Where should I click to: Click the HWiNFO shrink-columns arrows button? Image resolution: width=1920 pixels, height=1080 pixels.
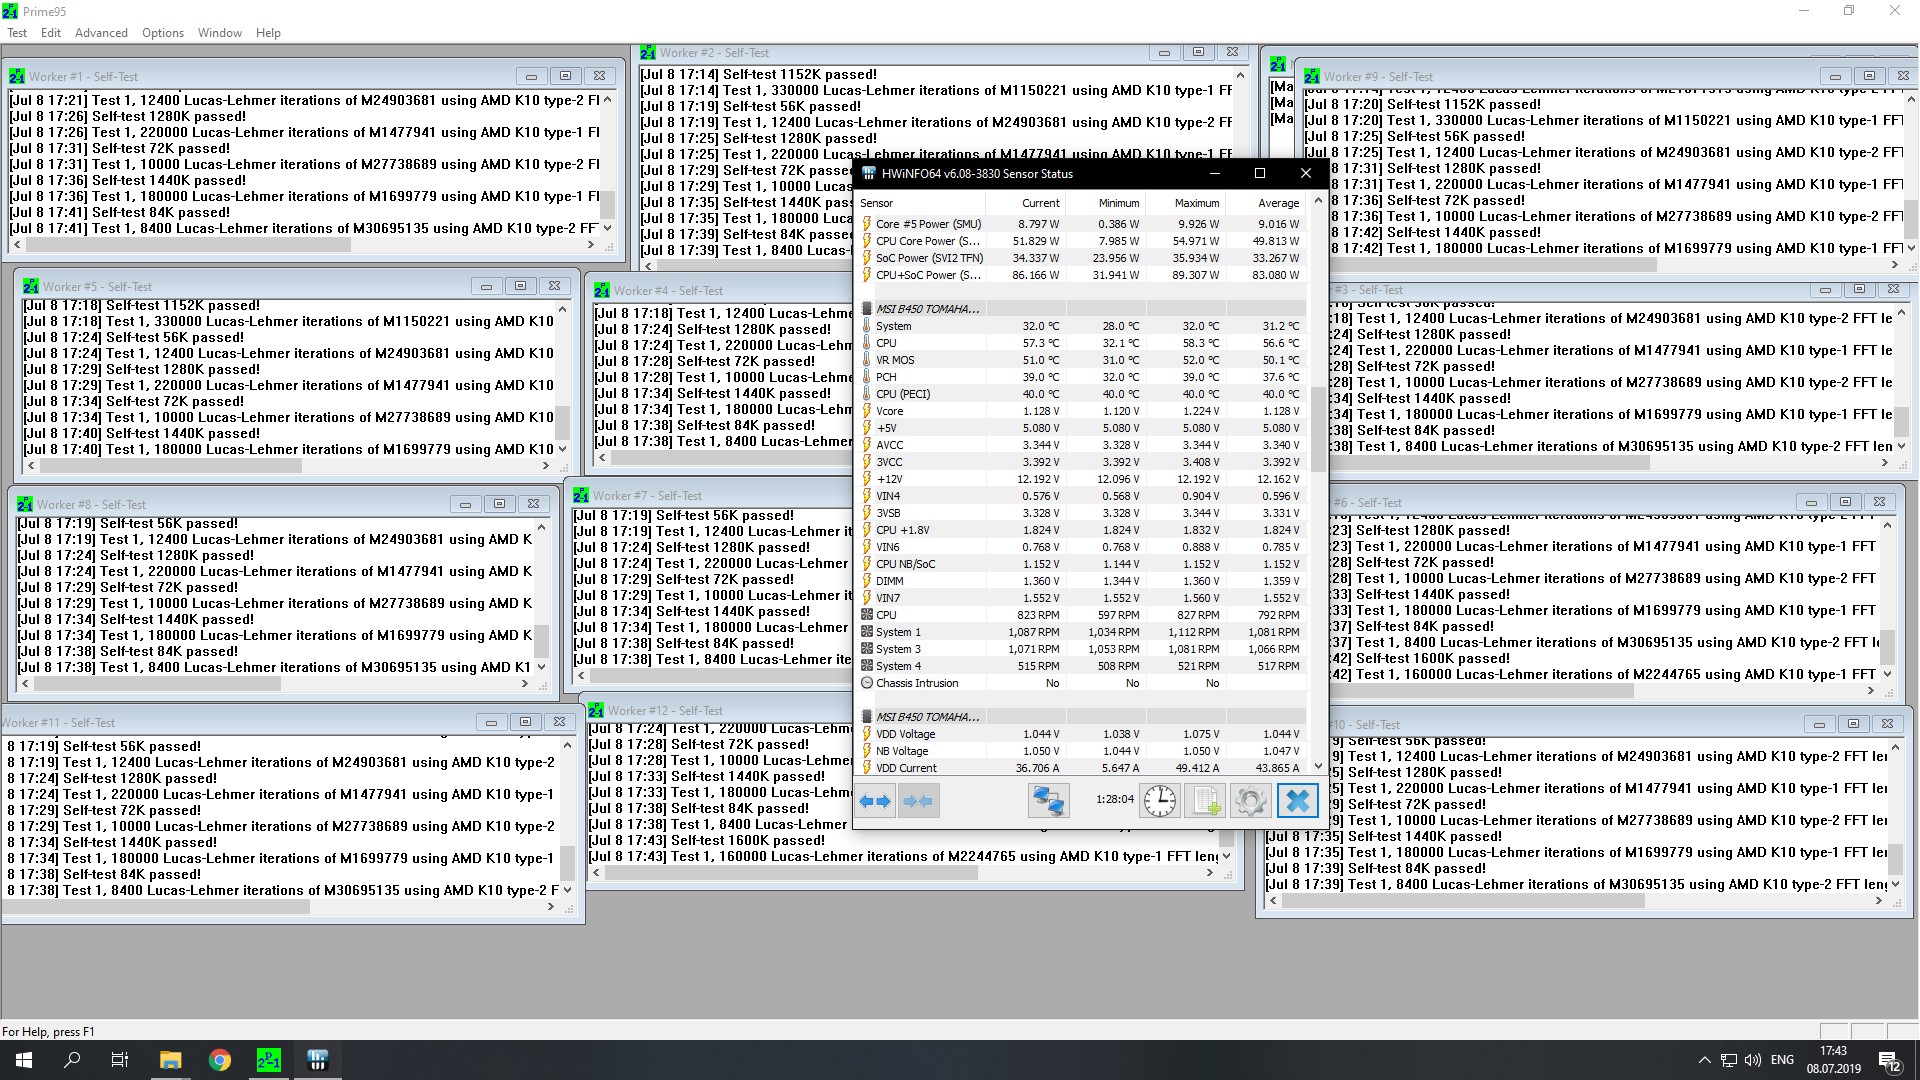918,801
